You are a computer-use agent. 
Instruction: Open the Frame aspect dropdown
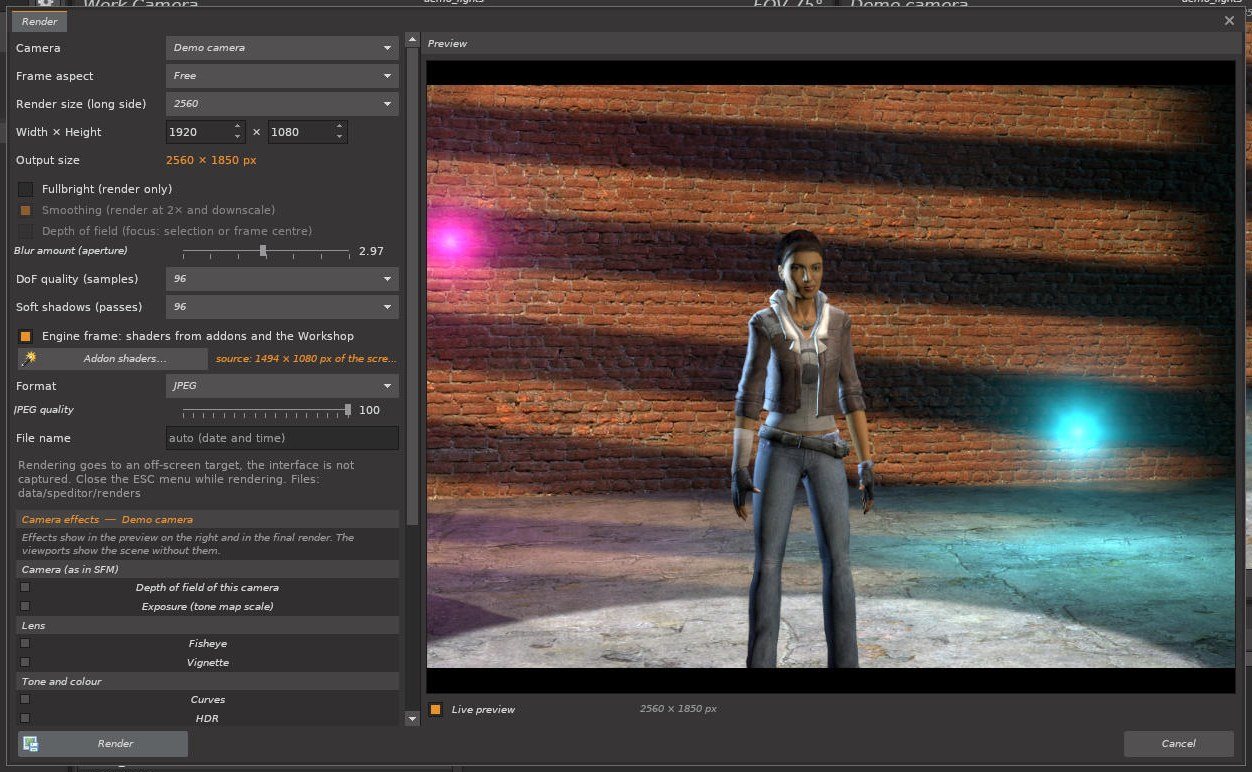[282, 75]
